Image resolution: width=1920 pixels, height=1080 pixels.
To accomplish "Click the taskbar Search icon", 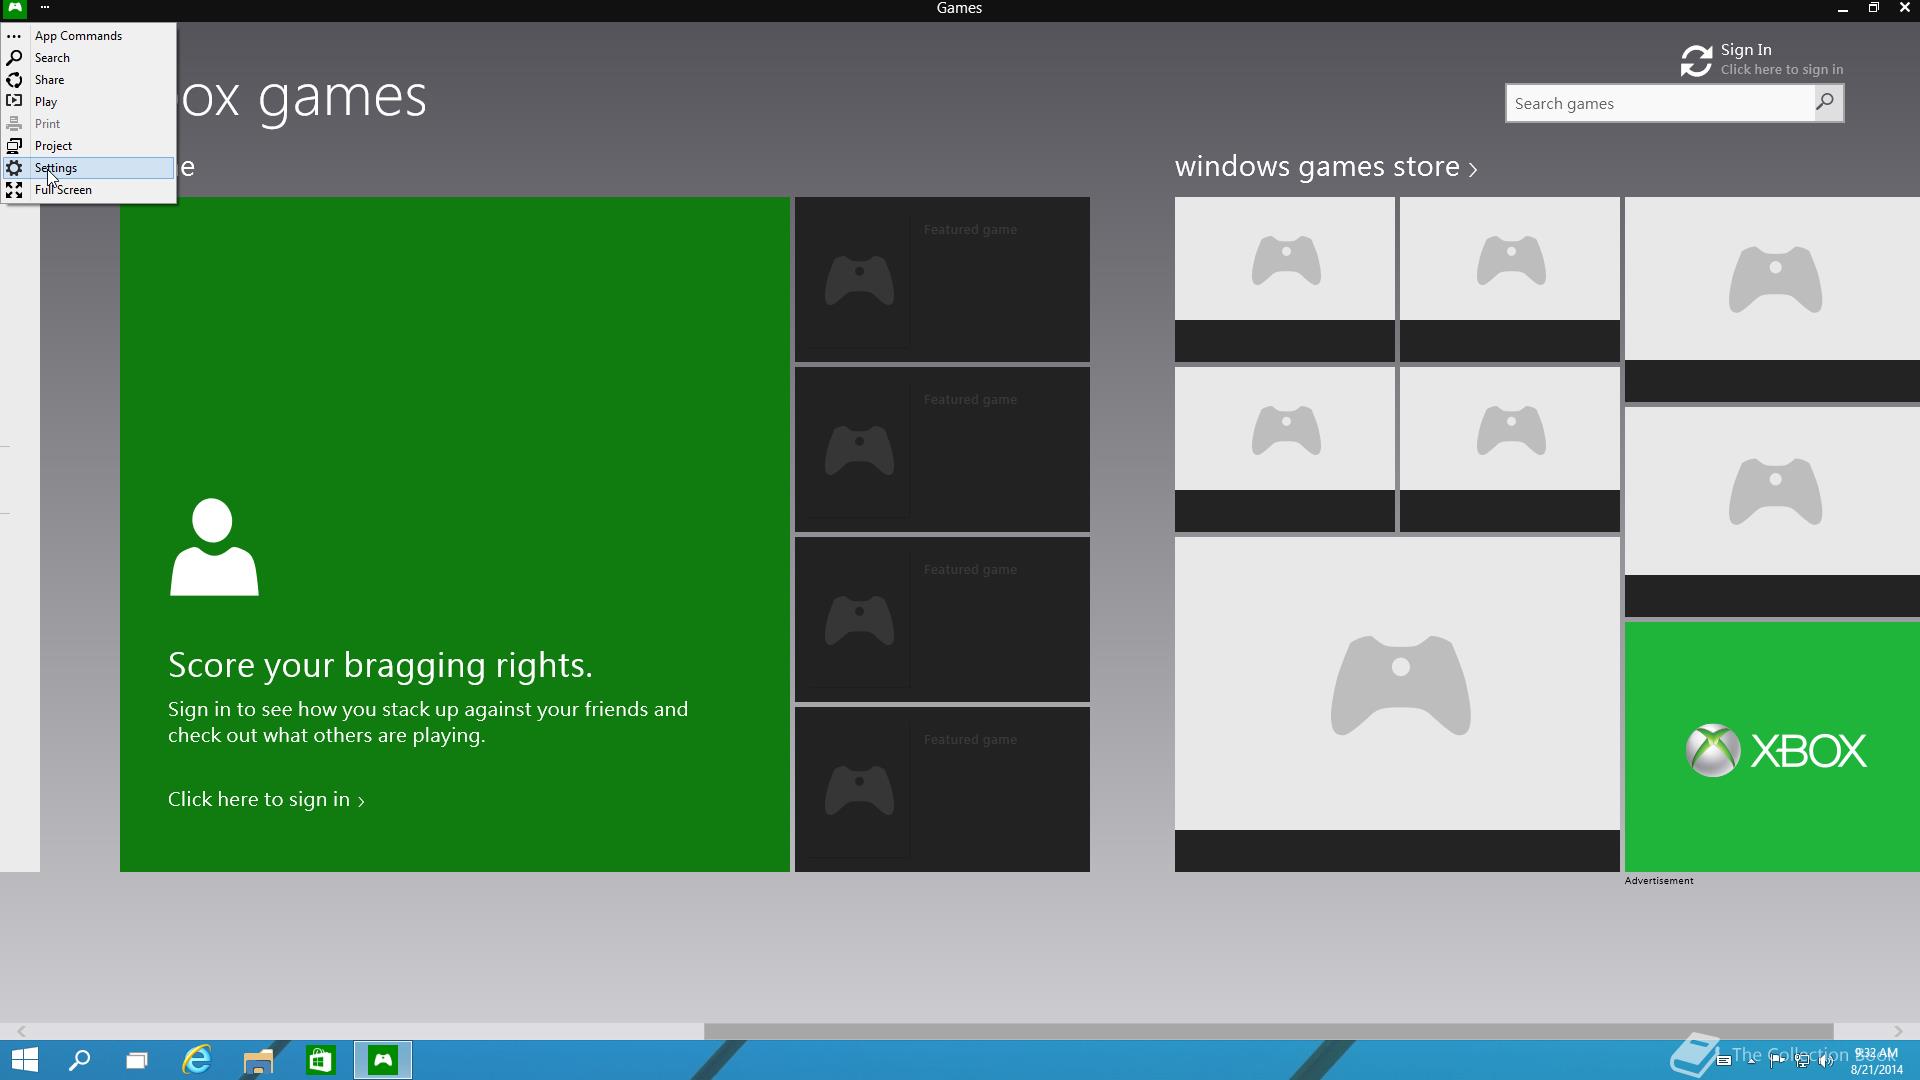I will (79, 1060).
